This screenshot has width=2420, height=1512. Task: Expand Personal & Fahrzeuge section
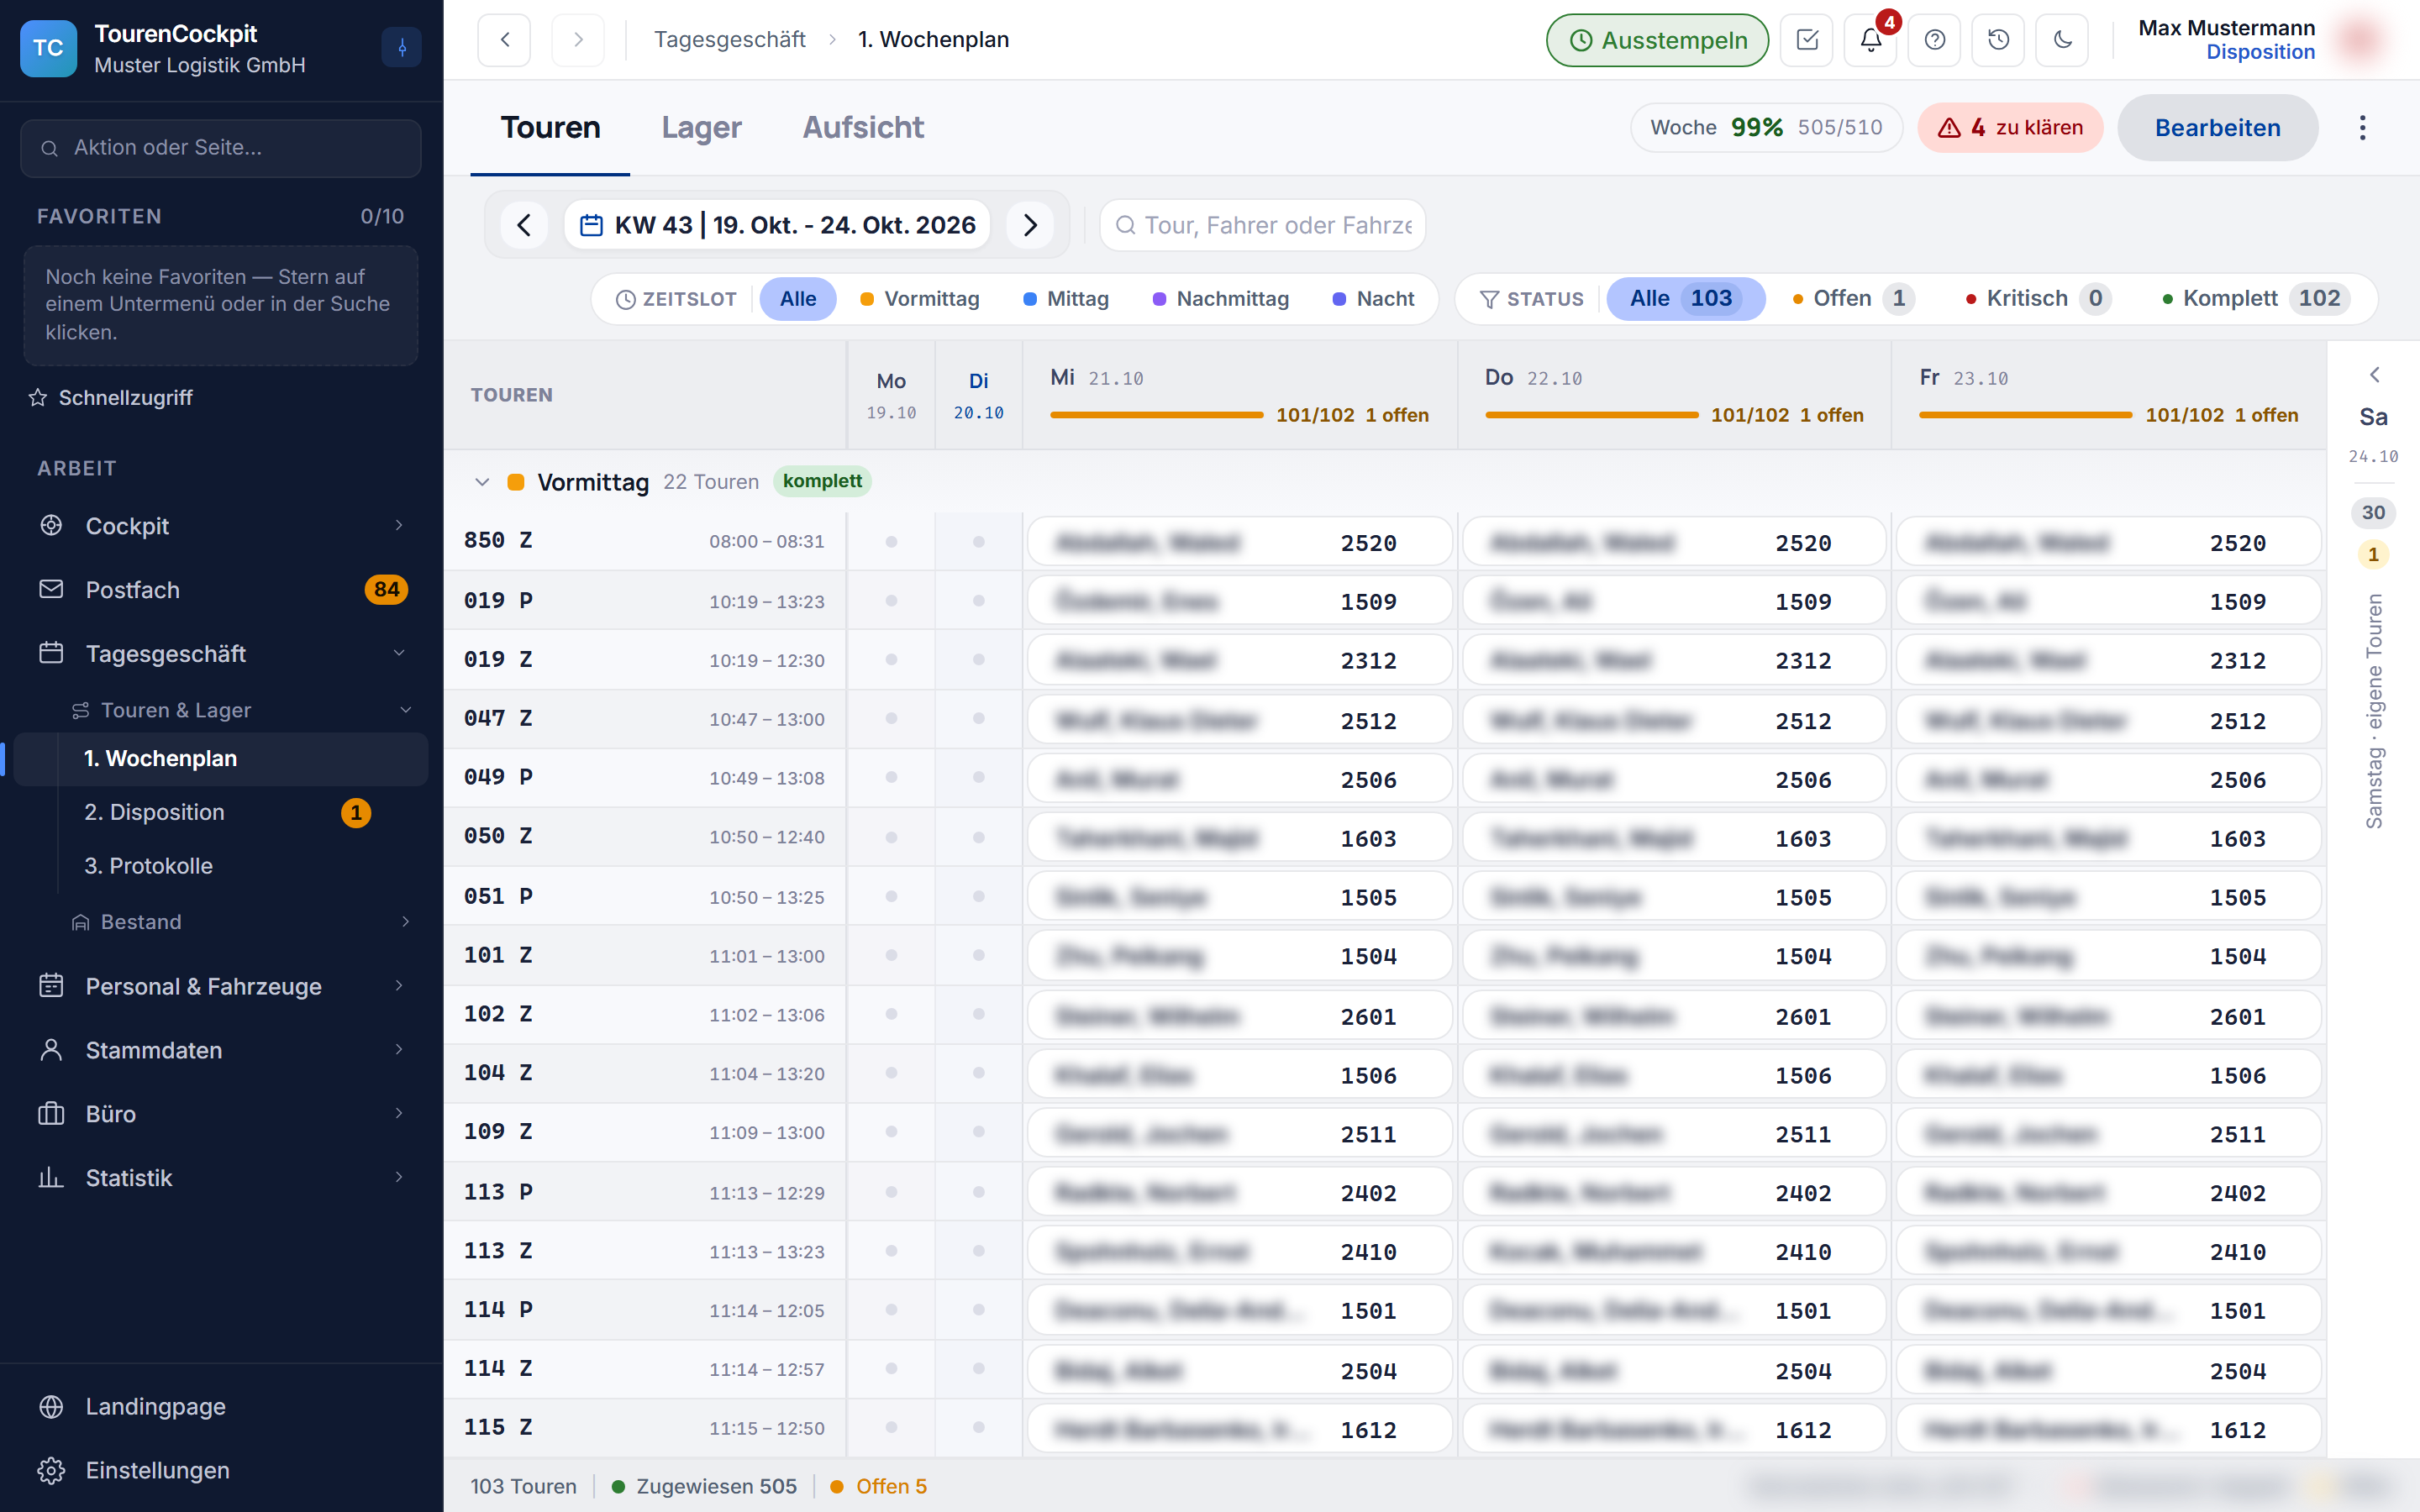pos(221,986)
